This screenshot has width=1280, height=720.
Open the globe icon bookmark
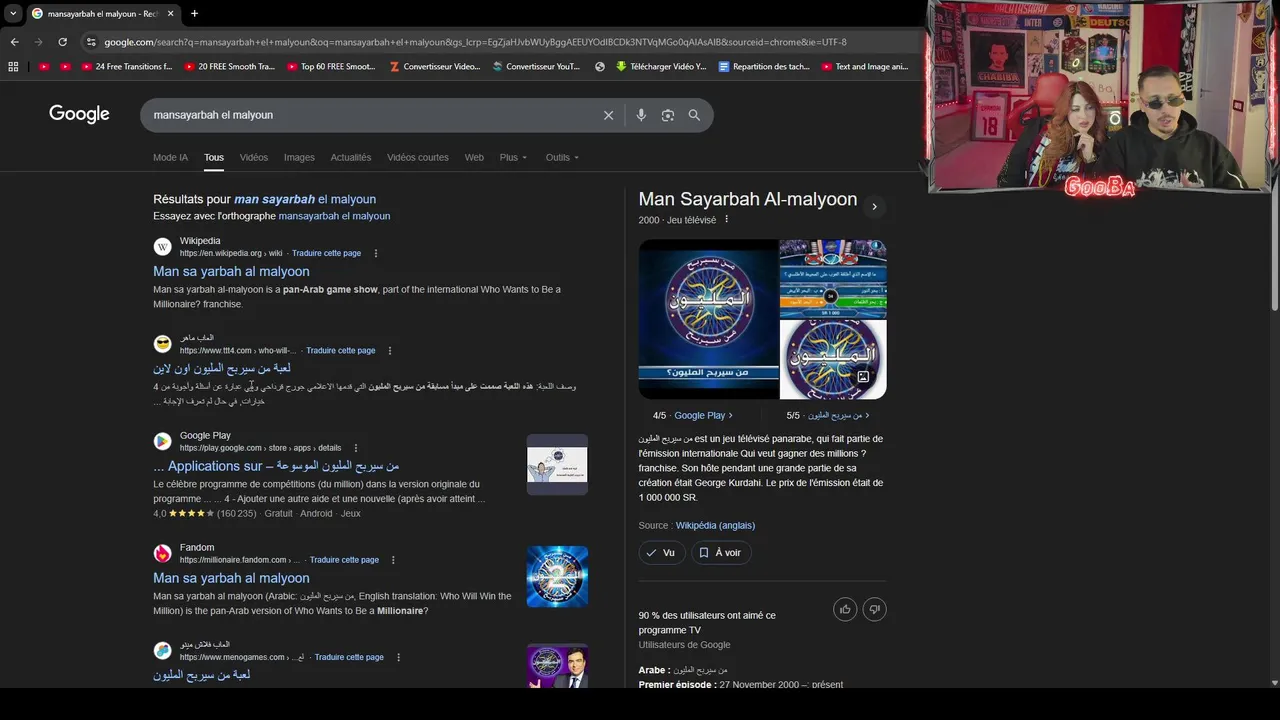tap(600, 67)
